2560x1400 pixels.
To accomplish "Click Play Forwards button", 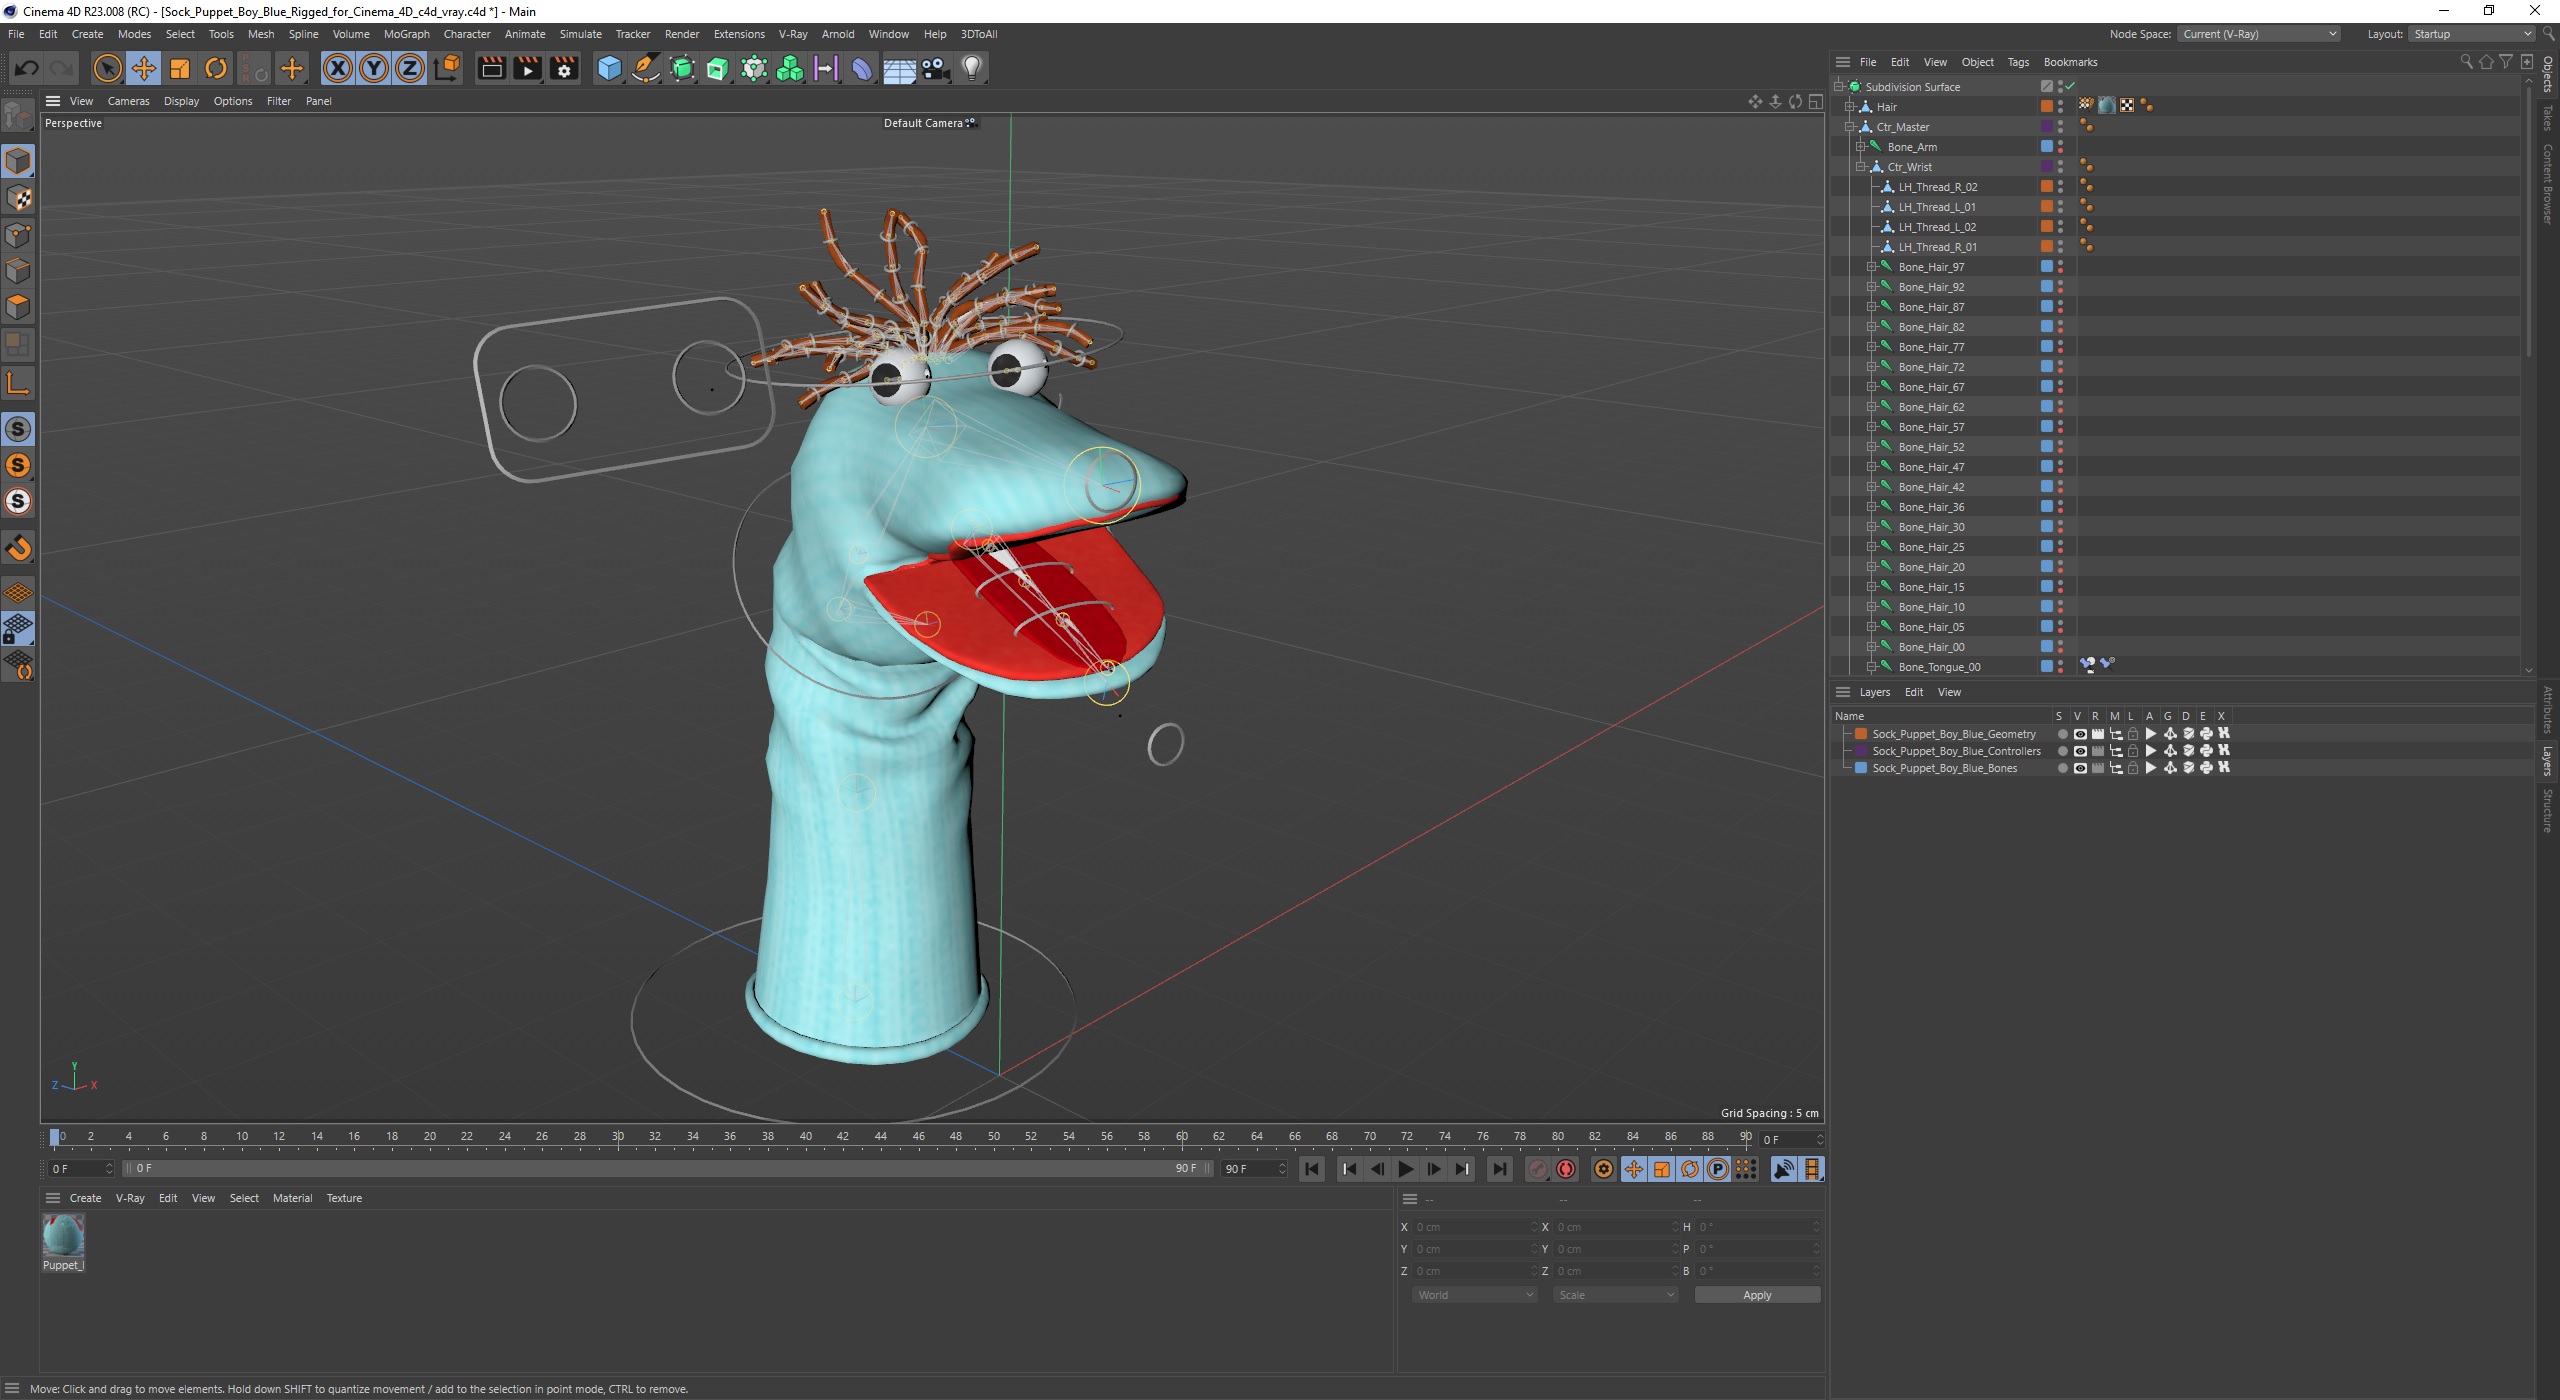I will [x=1405, y=1169].
